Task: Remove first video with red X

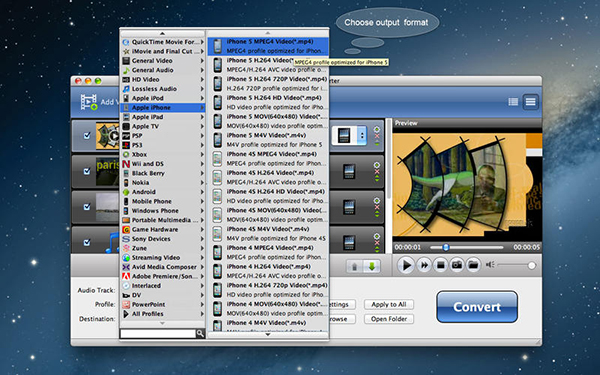Action: pos(377,137)
